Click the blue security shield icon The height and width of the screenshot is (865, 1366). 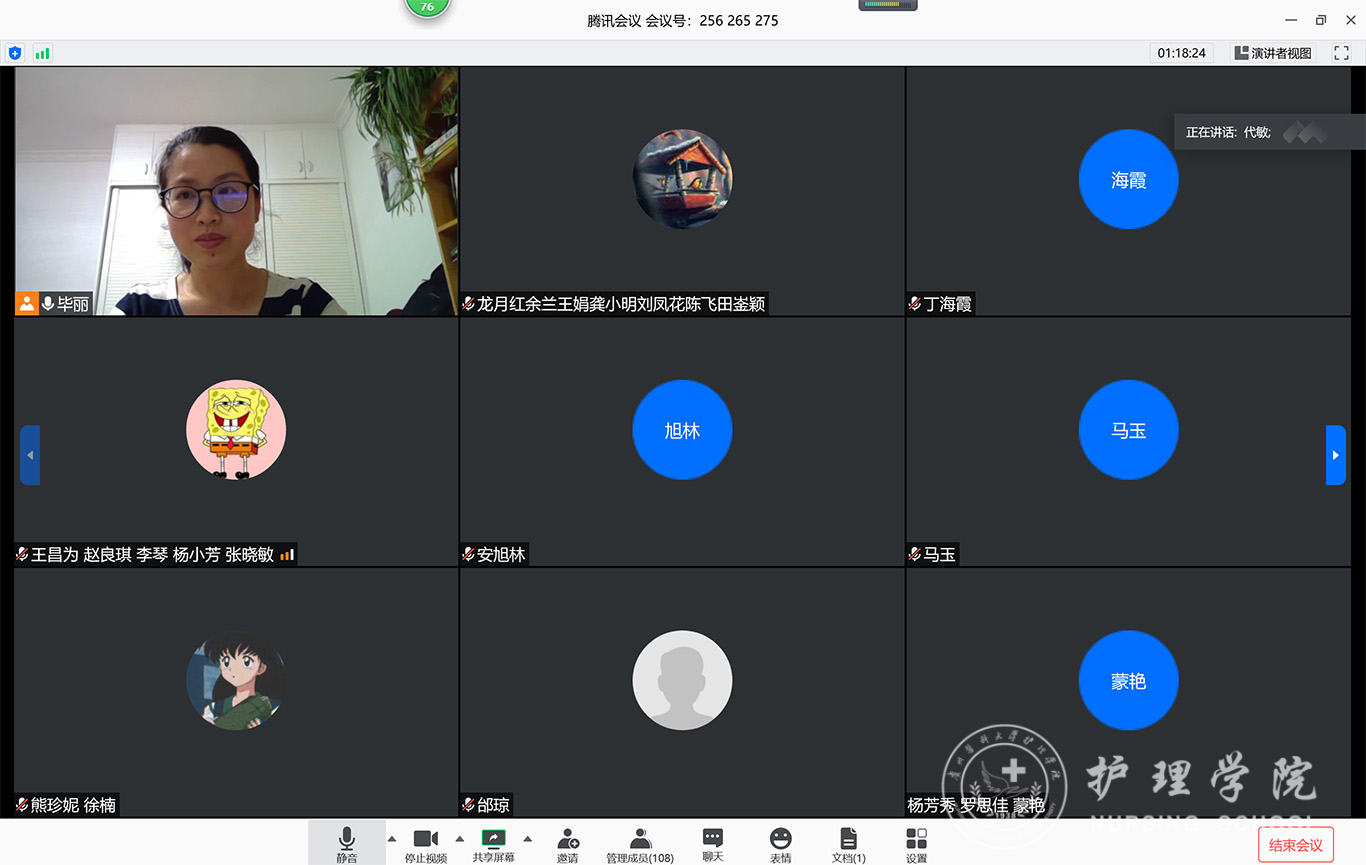[15, 53]
